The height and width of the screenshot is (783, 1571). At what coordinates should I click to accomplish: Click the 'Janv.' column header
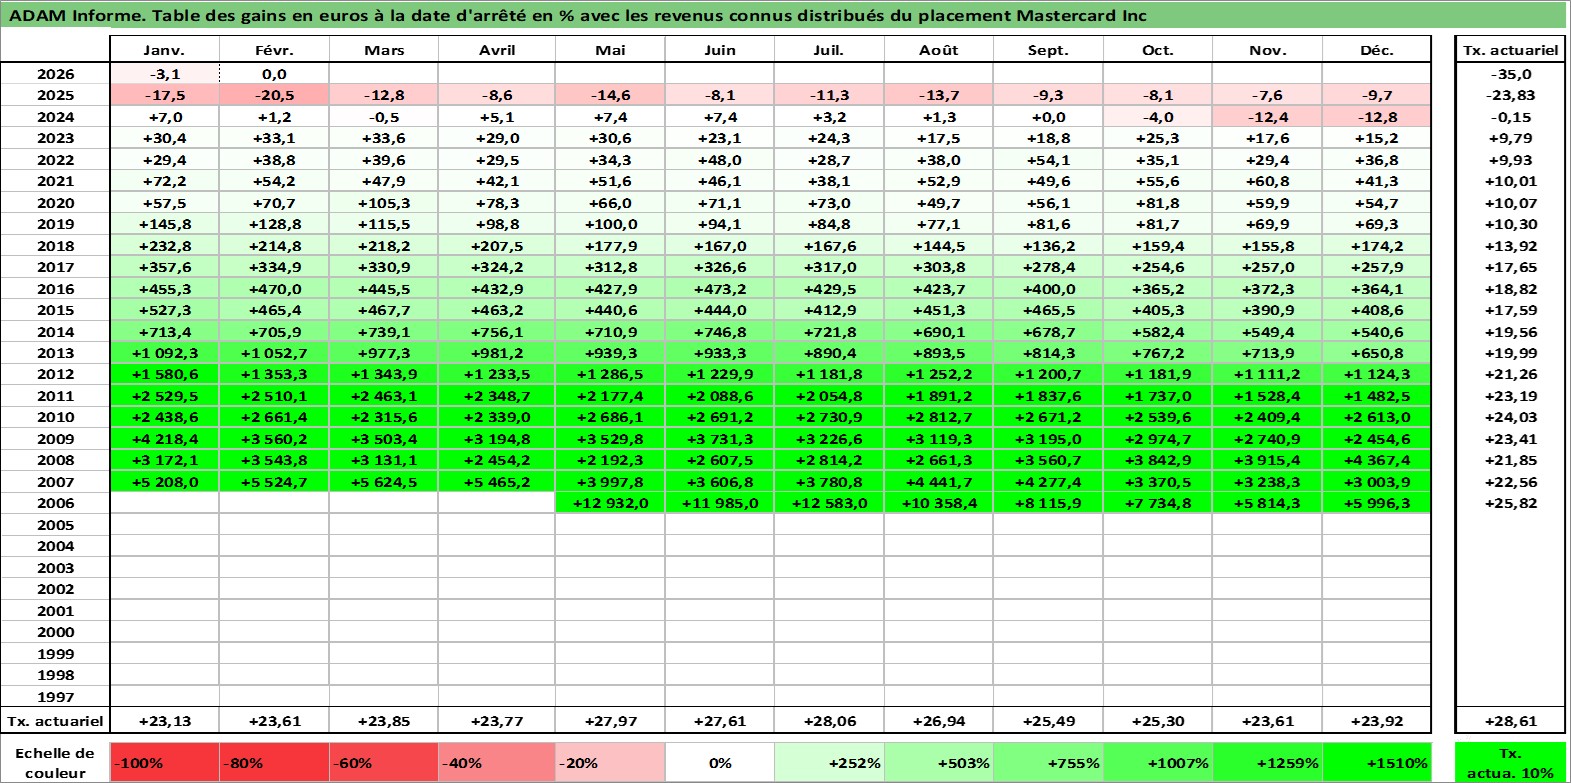[x=165, y=50]
